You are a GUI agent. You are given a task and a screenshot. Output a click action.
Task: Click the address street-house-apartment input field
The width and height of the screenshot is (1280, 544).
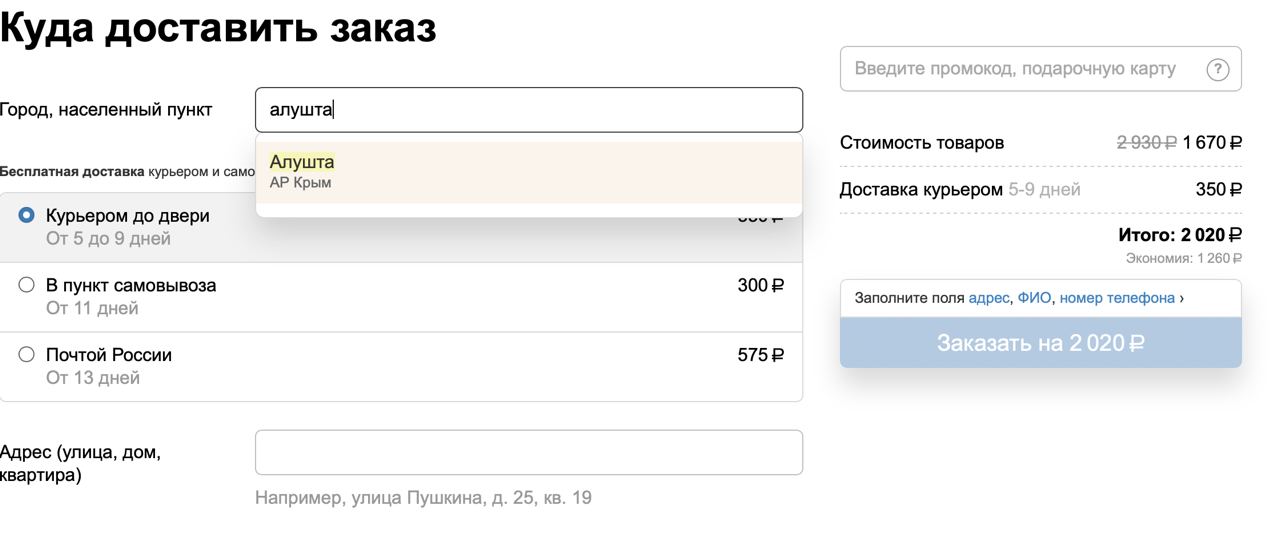point(529,452)
